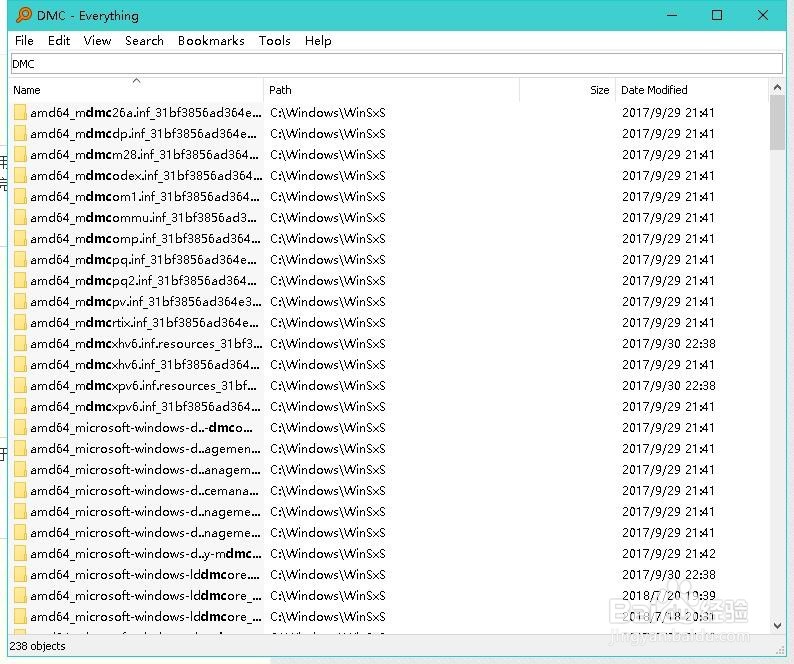
Task: Click the scrollbar up arrow
Action: 777,88
